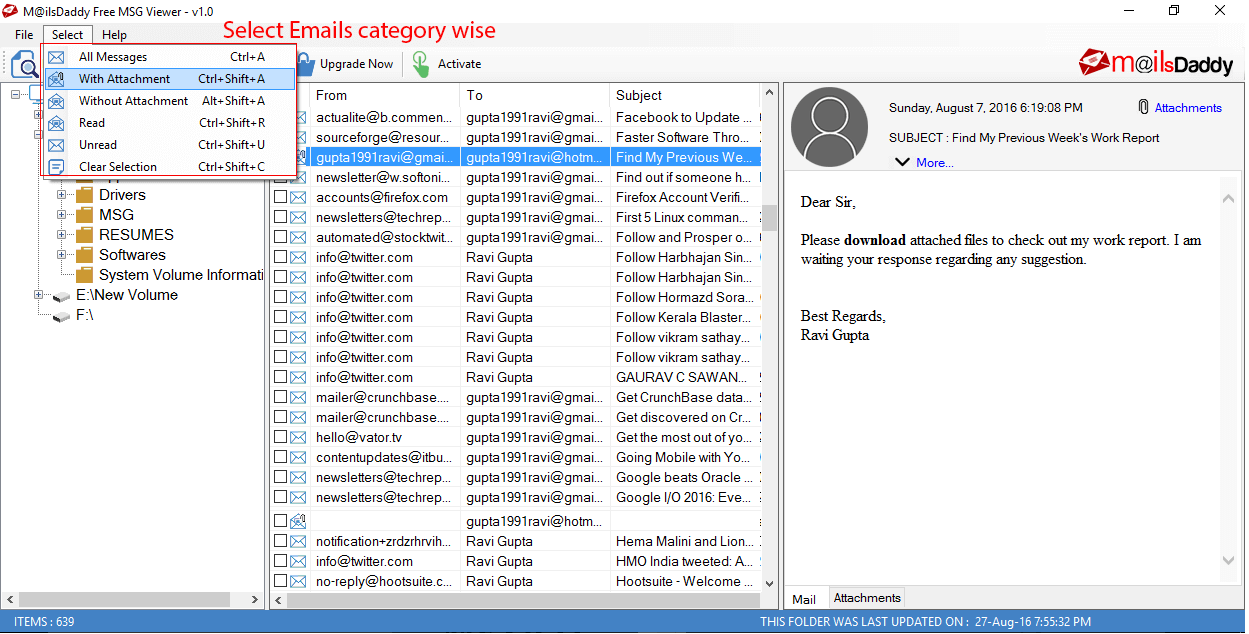Check the Google I/O 2016 email checkbox
The width and height of the screenshot is (1249, 634).
pyautogui.click(x=281, y=497)
